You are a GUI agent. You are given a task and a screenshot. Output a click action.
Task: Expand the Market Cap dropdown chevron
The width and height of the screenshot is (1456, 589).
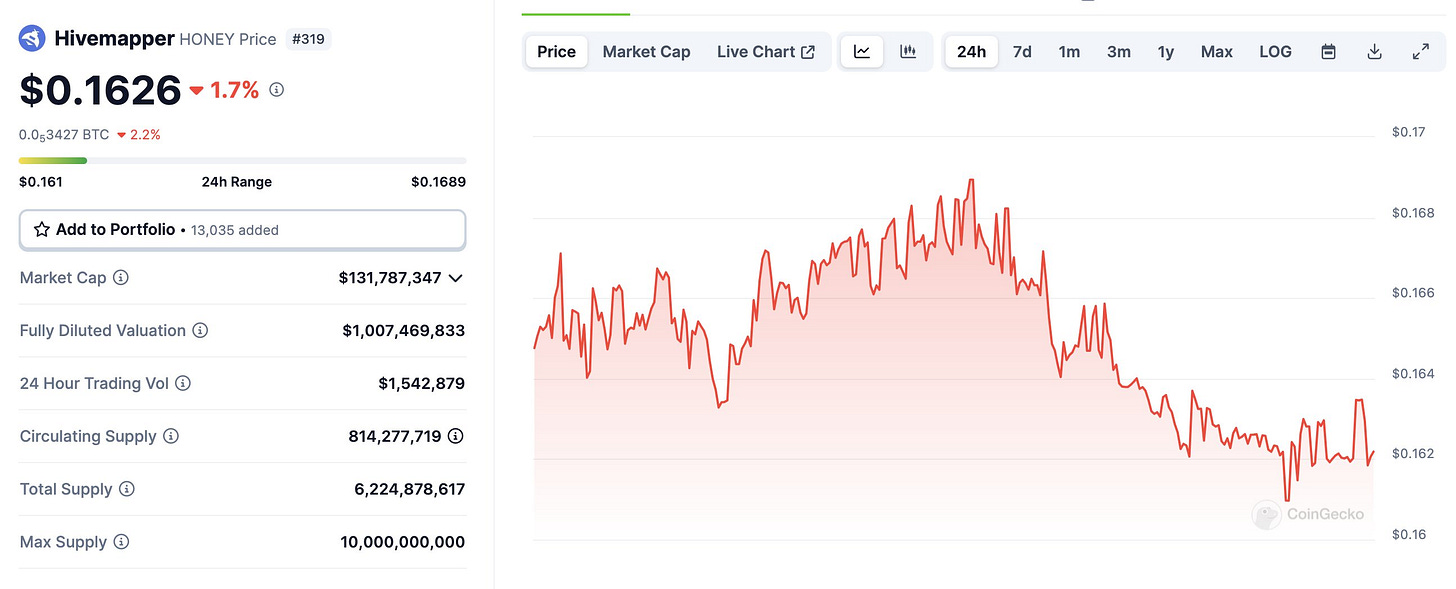(456, 278)
